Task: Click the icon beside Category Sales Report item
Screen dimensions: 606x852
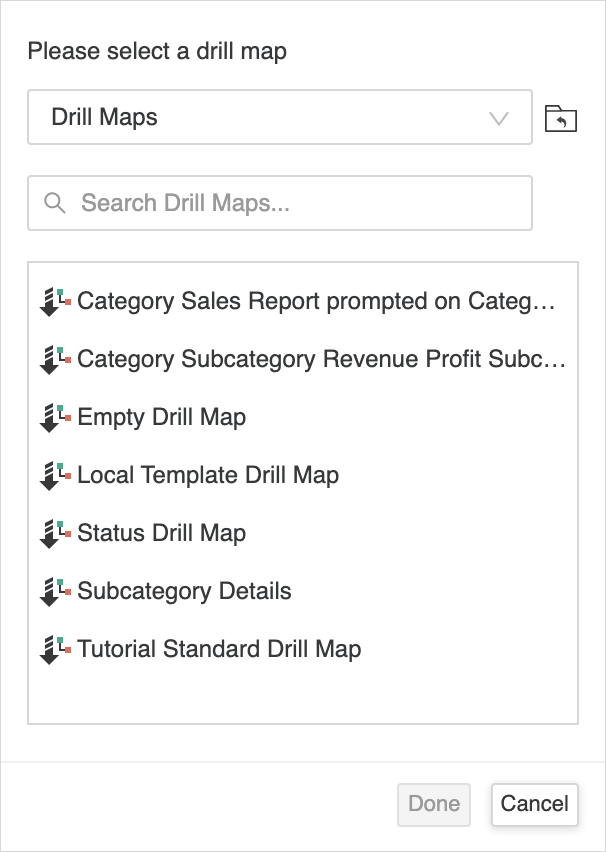Action: coord(55,302)
